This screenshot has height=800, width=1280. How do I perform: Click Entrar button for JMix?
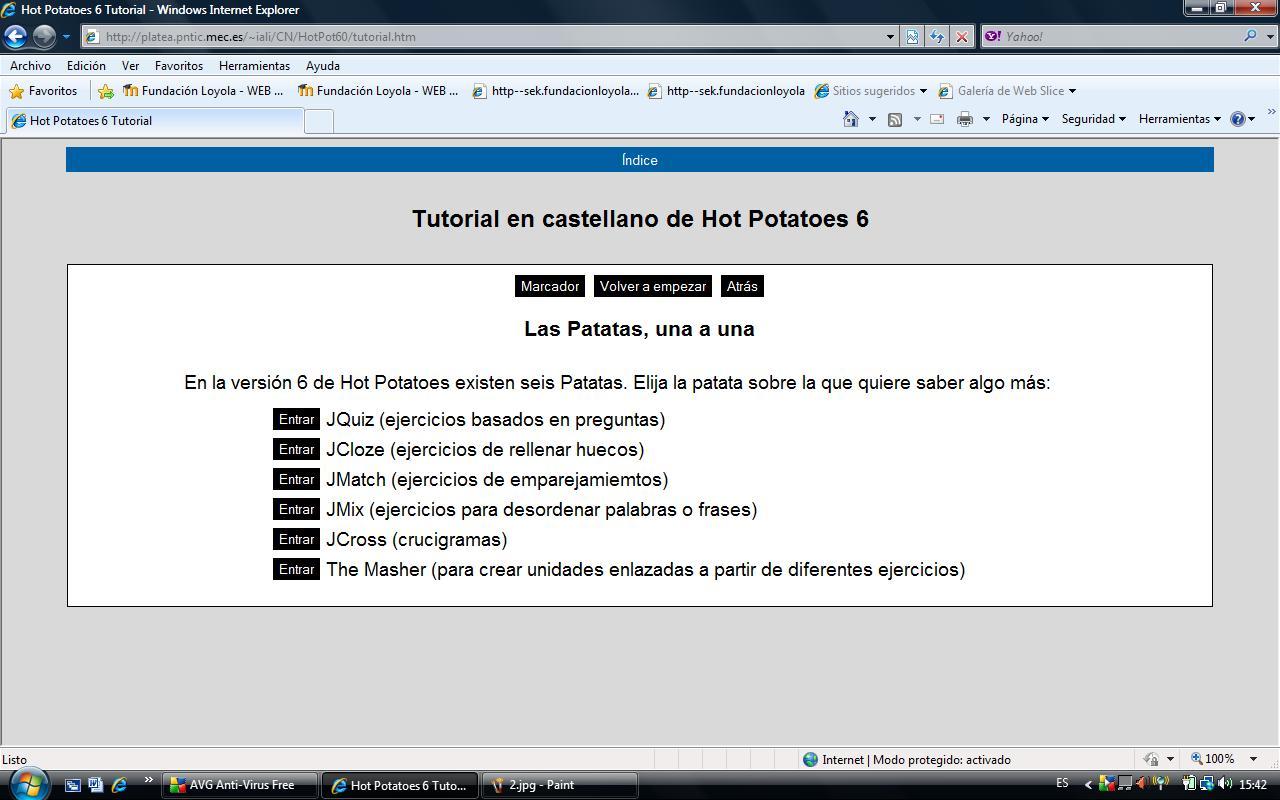click(x=296, y=509)
